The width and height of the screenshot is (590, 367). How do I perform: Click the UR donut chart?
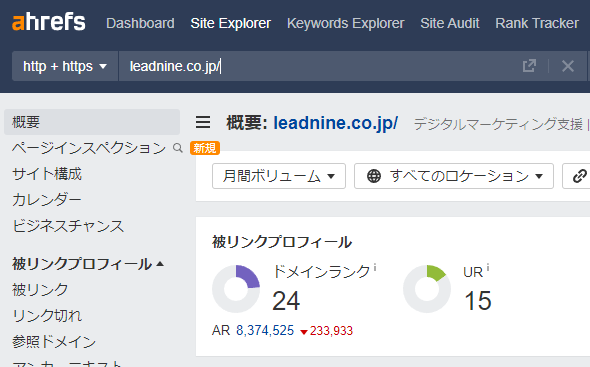(427, 289)
